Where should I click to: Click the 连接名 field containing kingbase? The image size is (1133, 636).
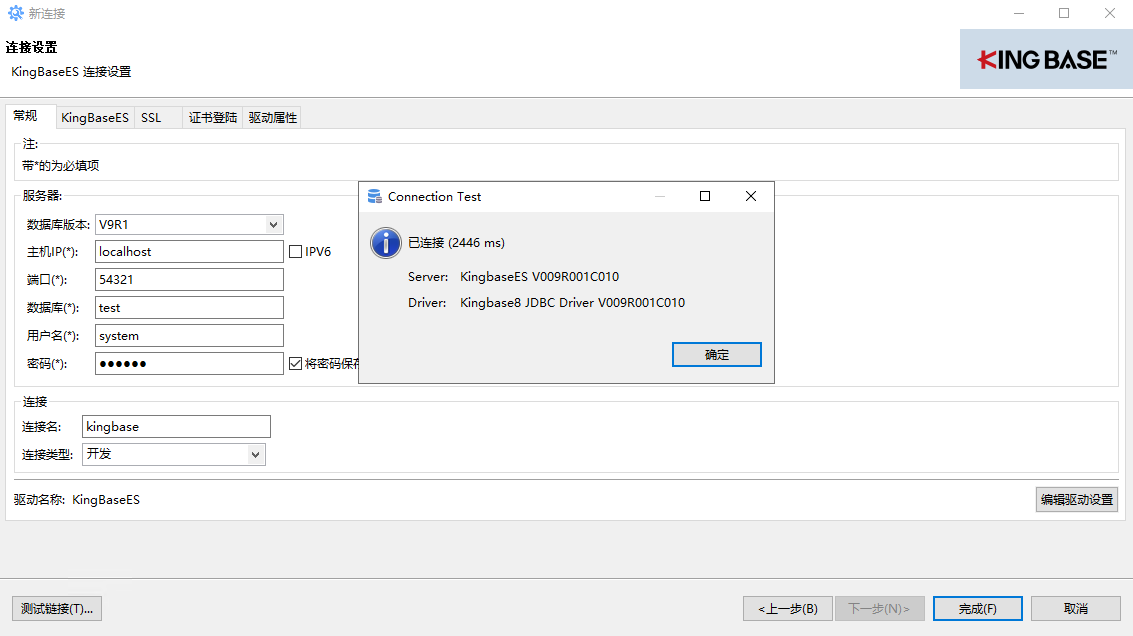pyautogui.click(x=176, y=426)
